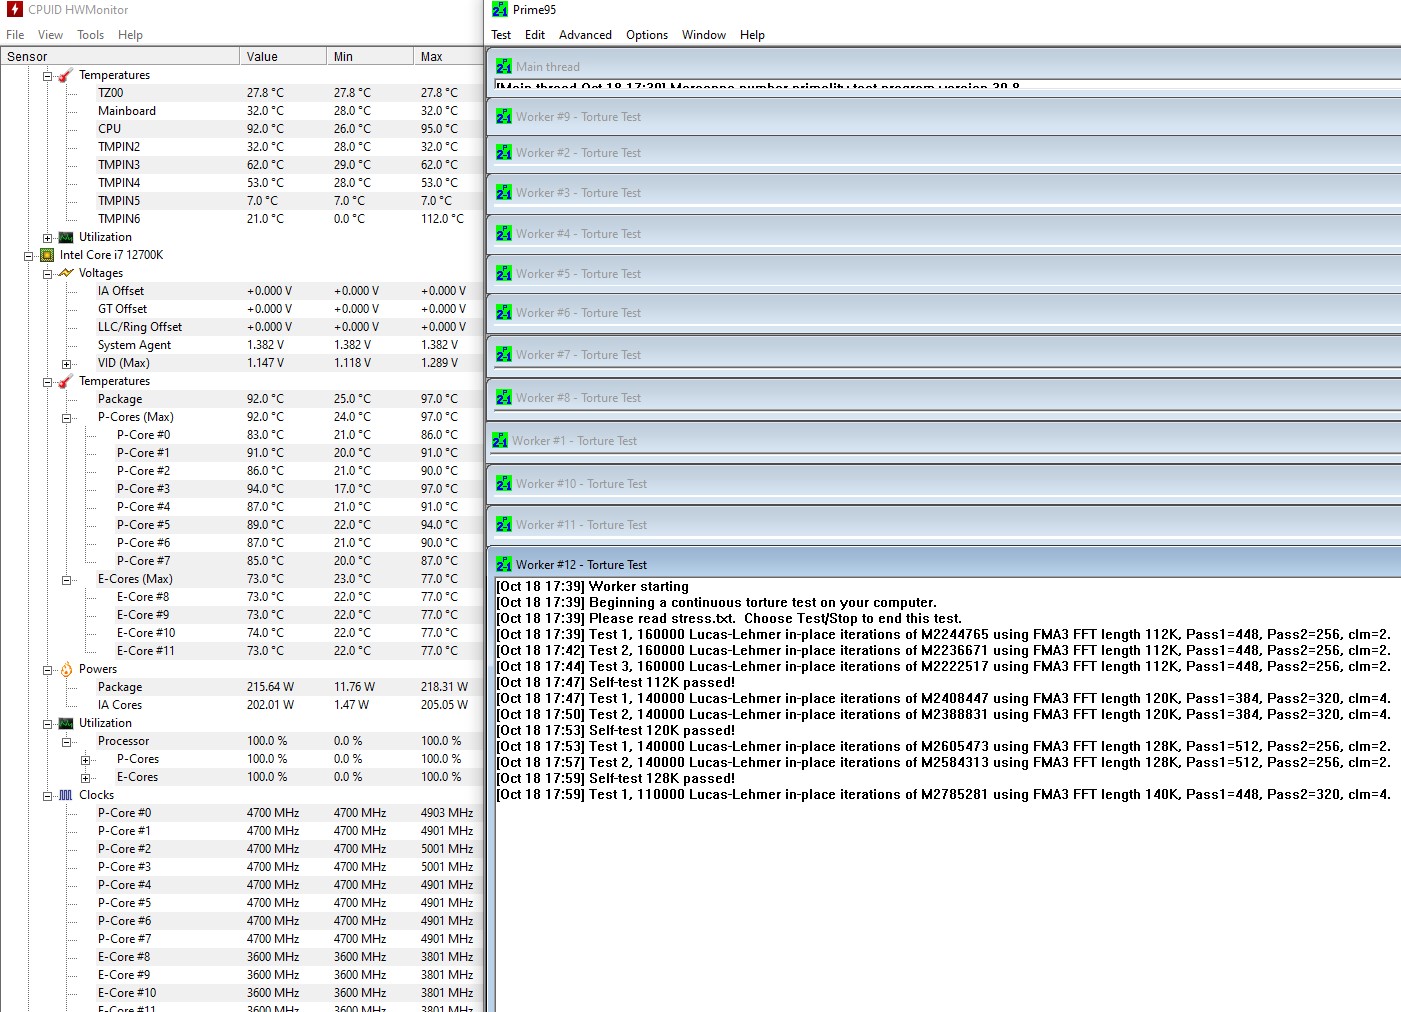Collapse the Voltages section
The image size is (1401, 1012).
tap(47, 274)
